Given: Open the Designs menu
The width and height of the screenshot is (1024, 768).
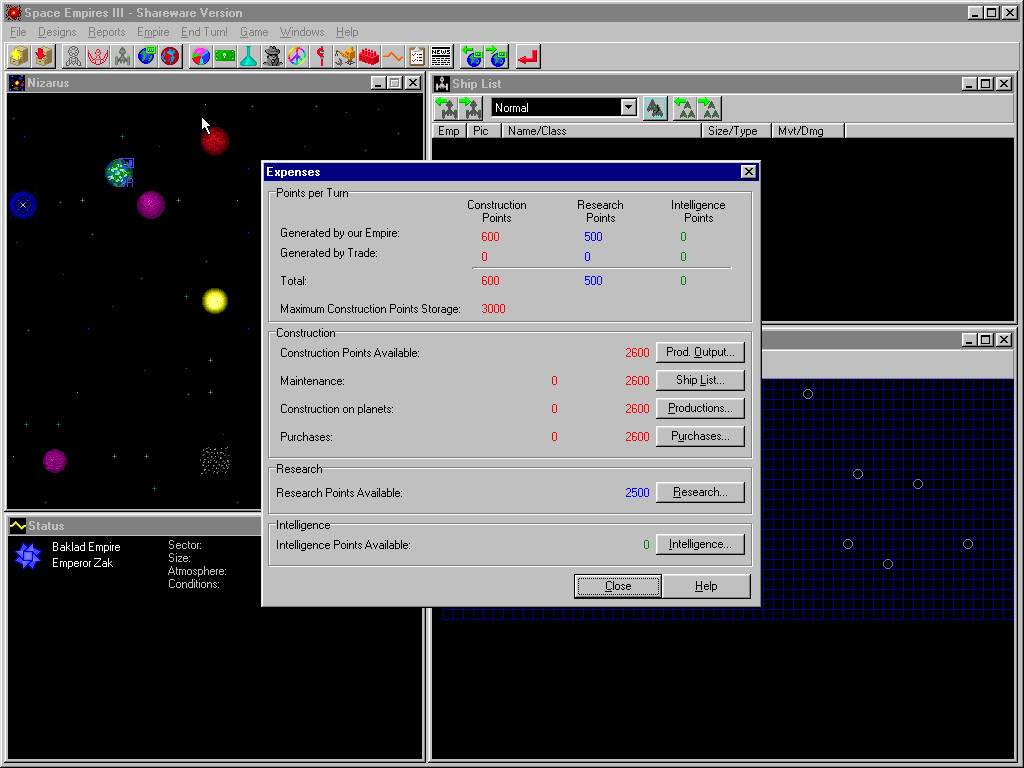Looking at the screenshot, I should (x=57, y=32).
